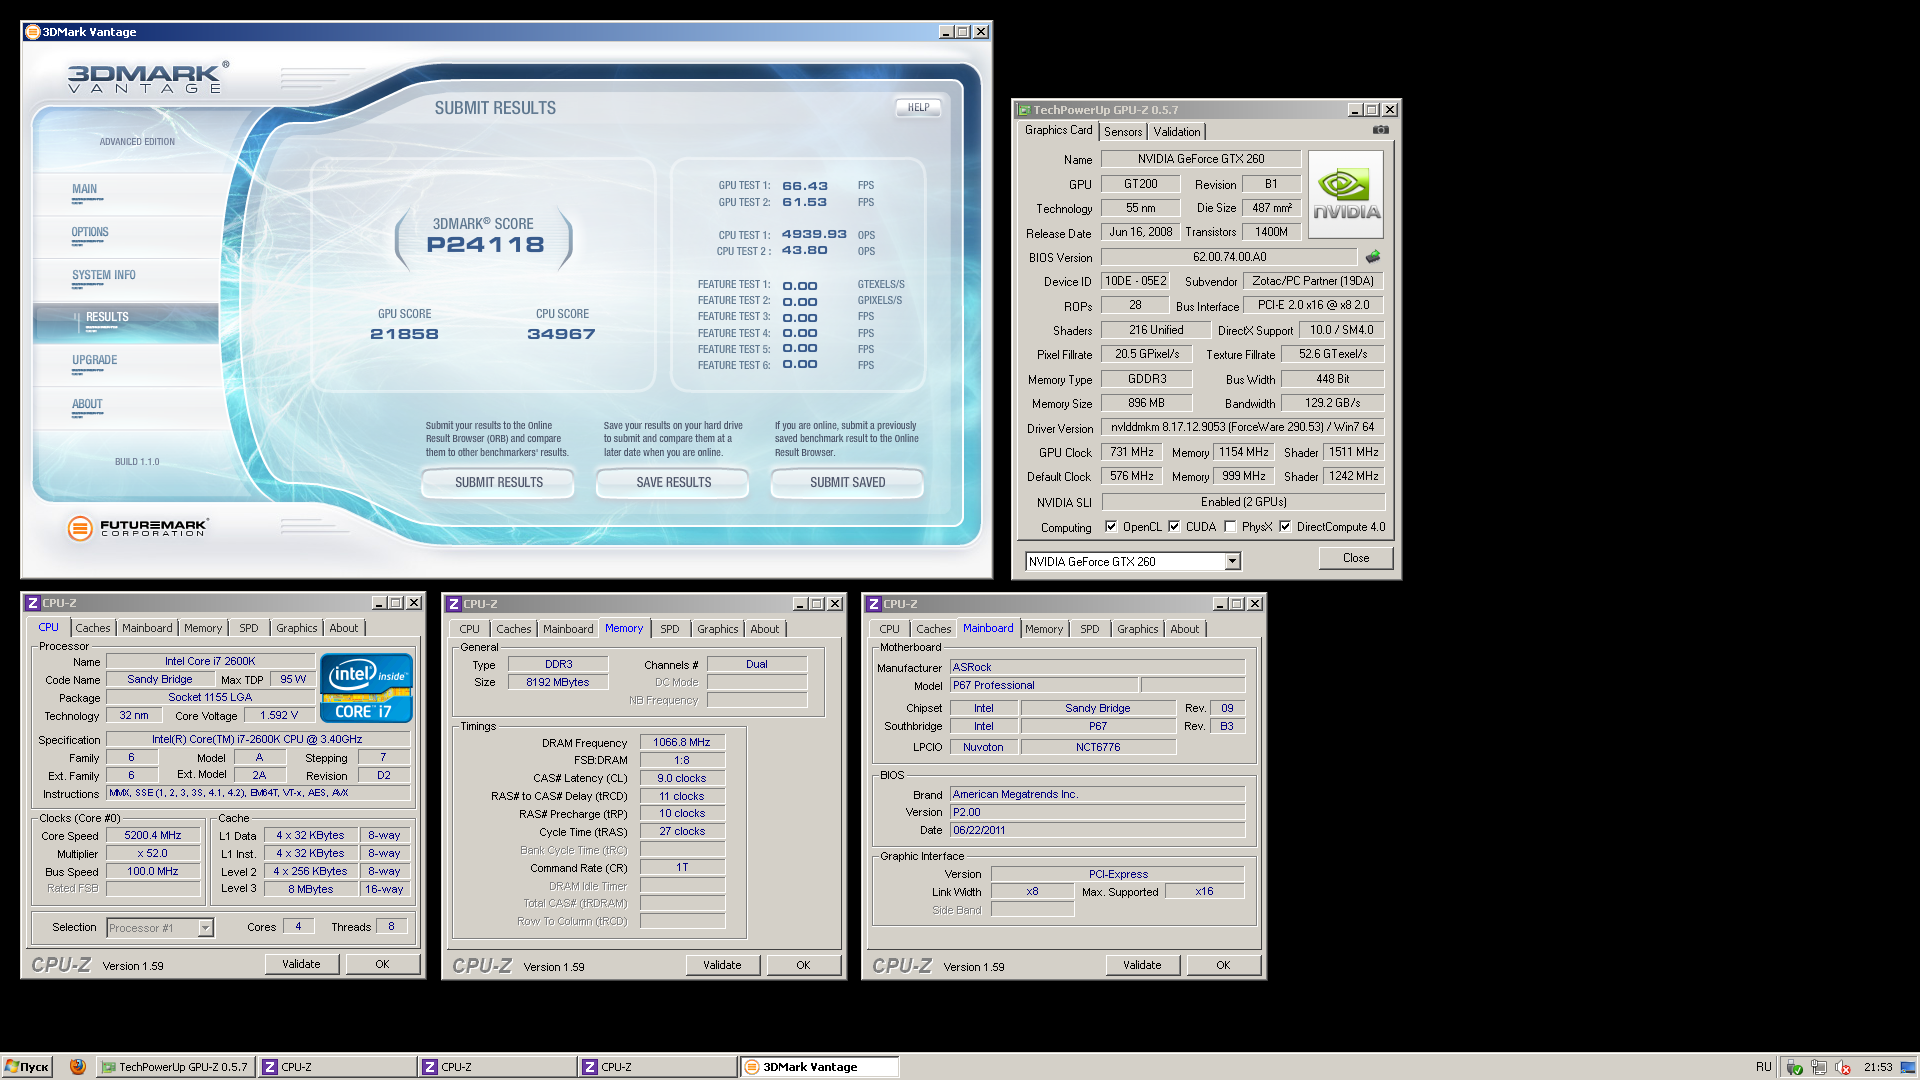
Task: Toggle the DirectCompute 4.0 checkbox
Action: coord(1285,527)
